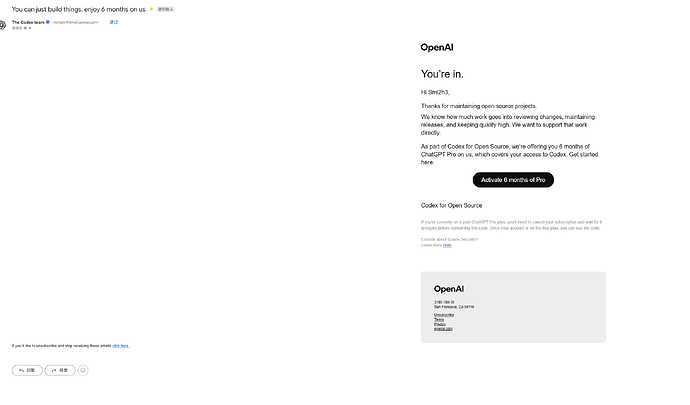Click the sender's OpenAI avatar icon
690x405 pixels.
(x=2, y=25)
